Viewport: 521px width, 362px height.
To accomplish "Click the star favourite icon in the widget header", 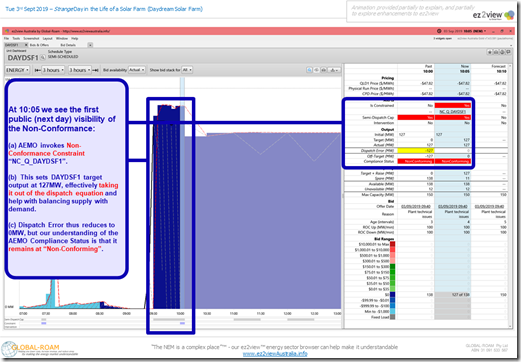I will [x=490, y=52].
